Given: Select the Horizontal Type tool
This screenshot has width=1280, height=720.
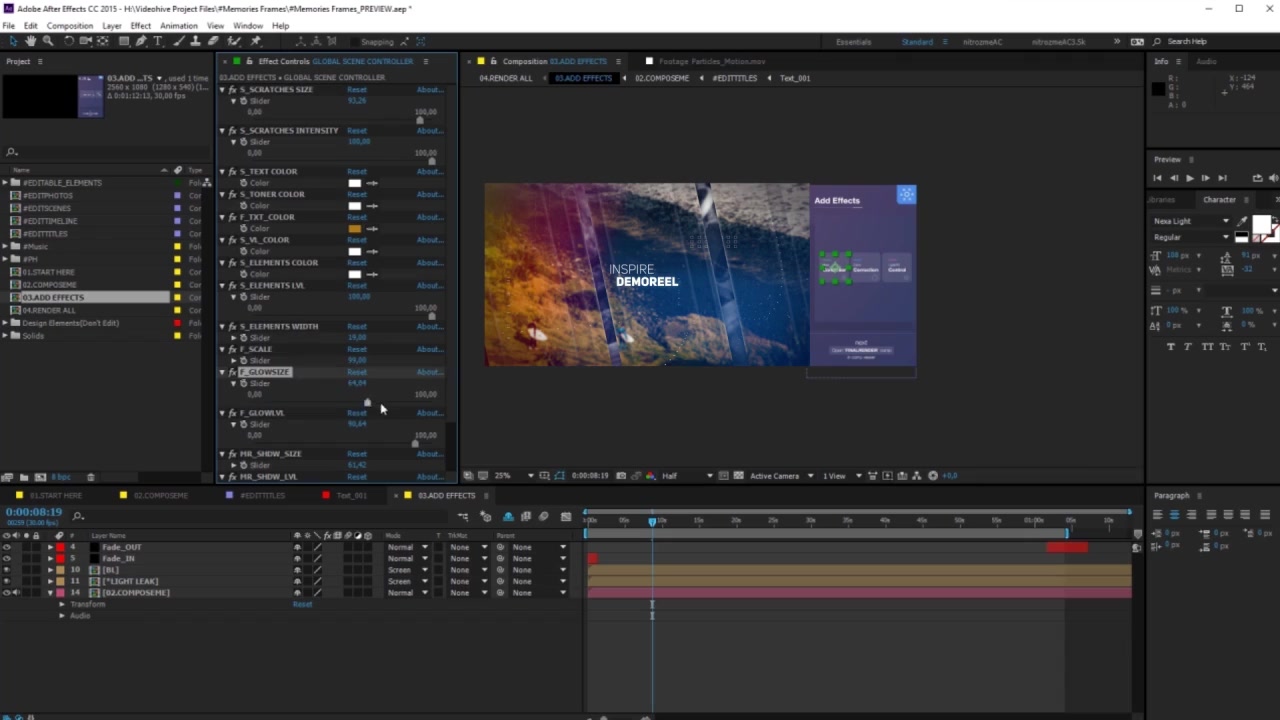Looking at the screenshot, I should click(x=158, y=41).
